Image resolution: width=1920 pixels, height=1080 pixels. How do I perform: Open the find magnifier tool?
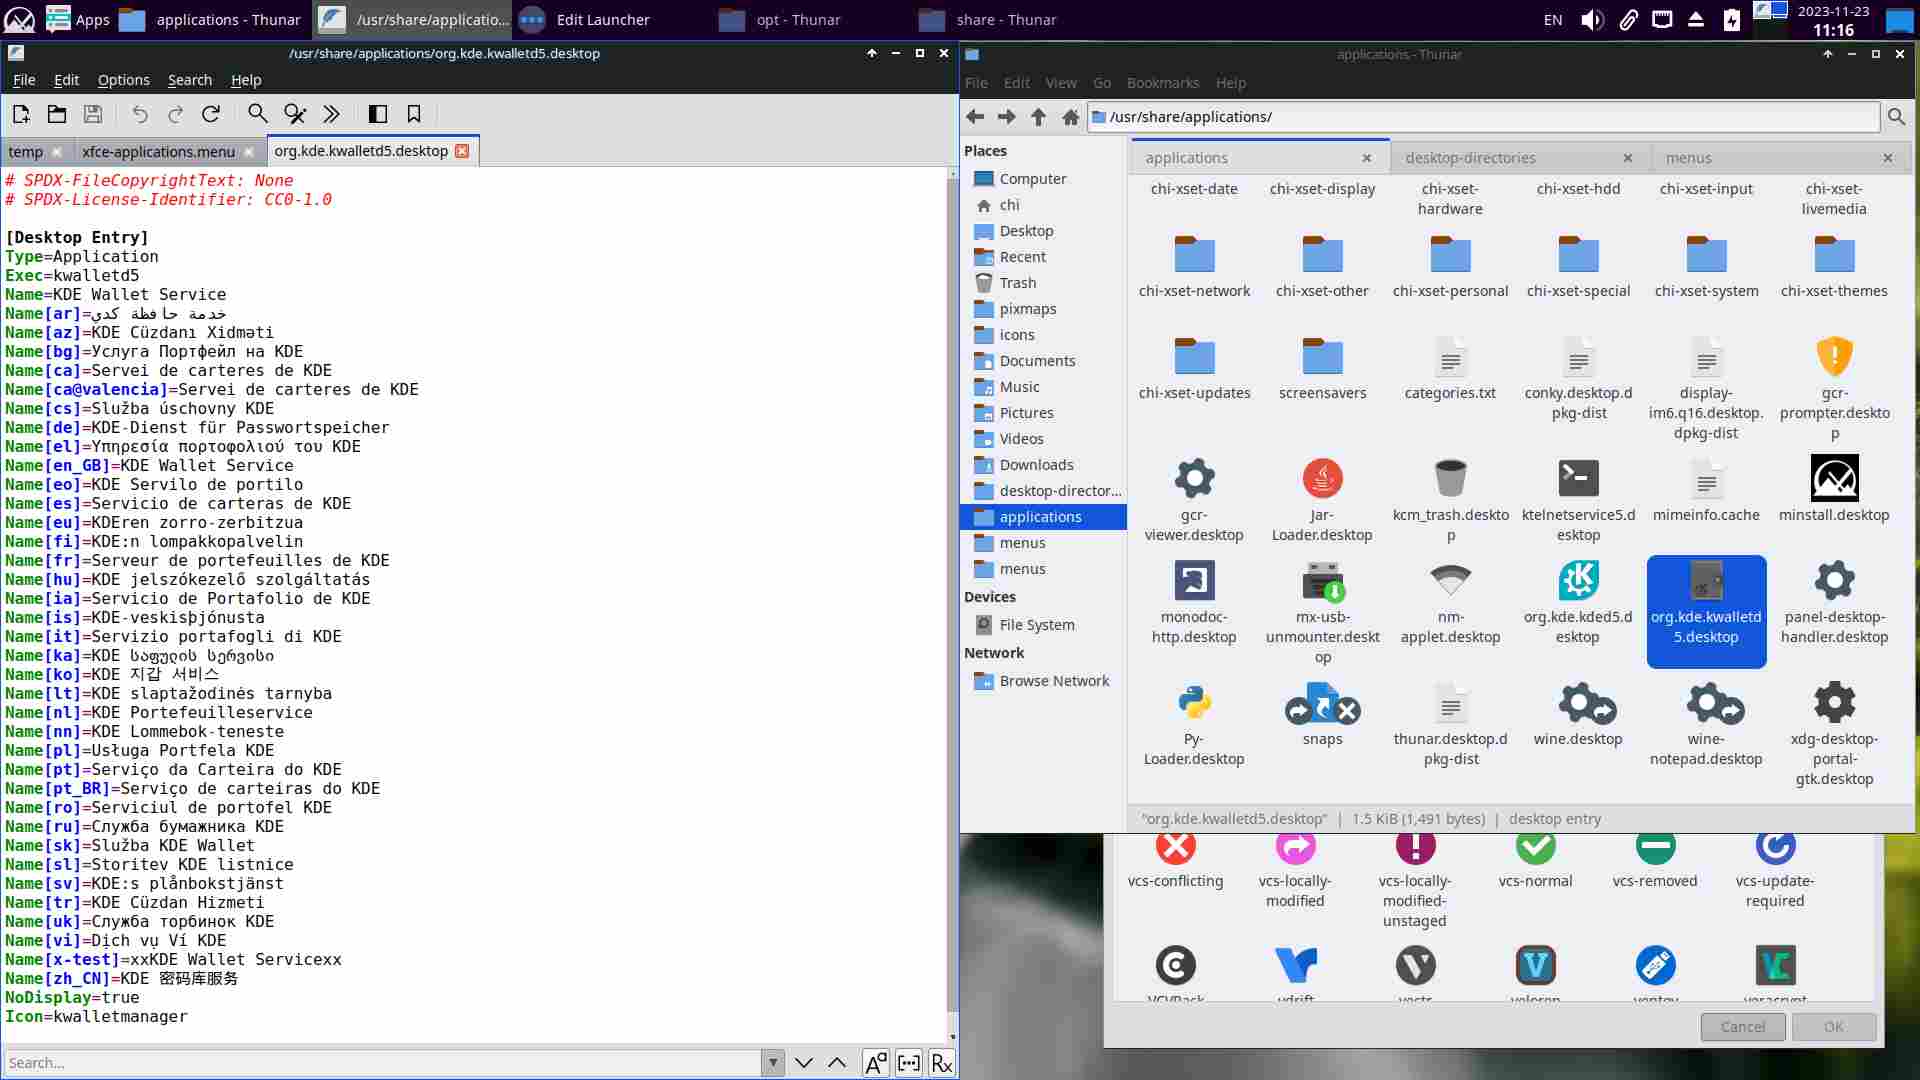pyautogui.click(x=257, y=114)
